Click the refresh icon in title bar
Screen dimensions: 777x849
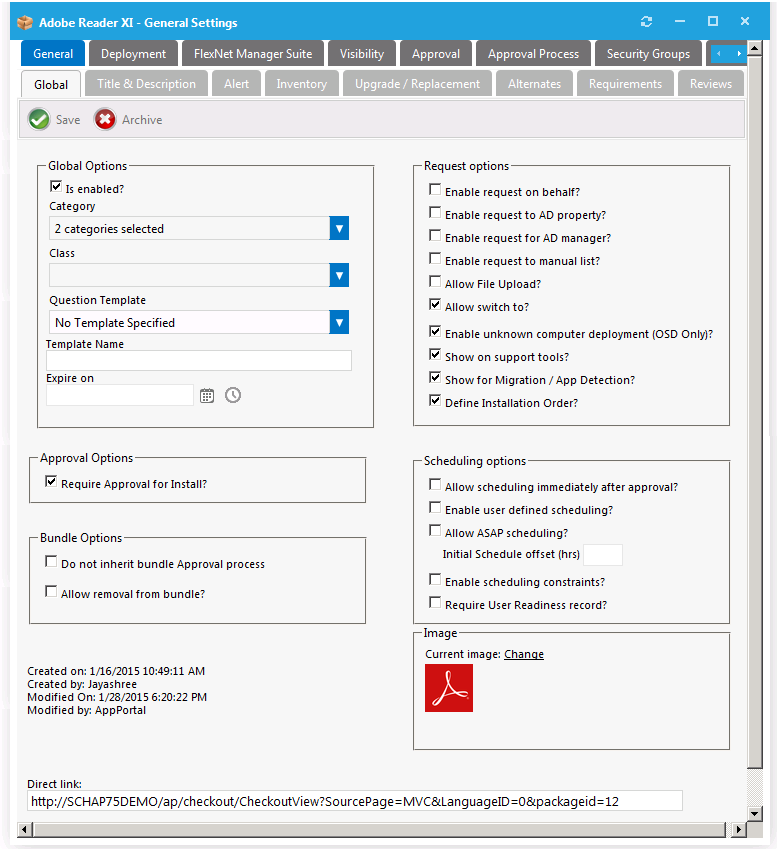(x=646, y=21)
